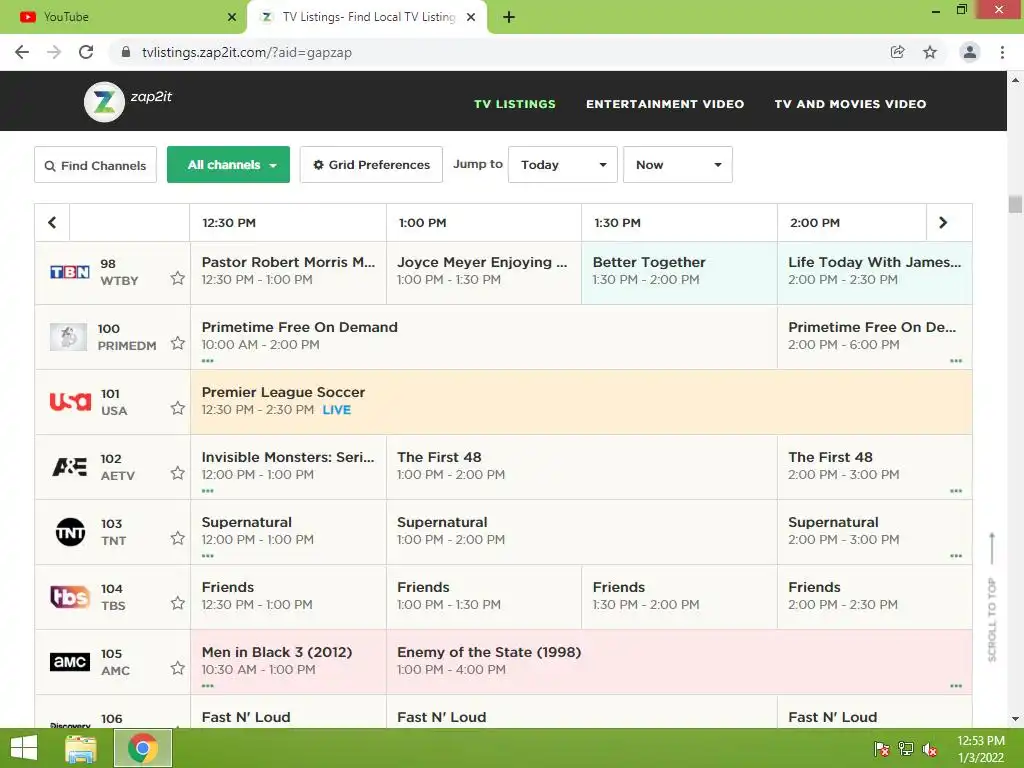Click the muted volume tray icon
The width and height of the screenshot is (1024, 768).
click(x=930, y=750)
